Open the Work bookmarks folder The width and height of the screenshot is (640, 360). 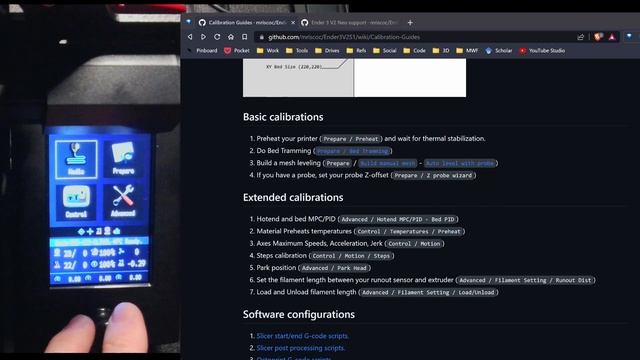click(268, 51)
